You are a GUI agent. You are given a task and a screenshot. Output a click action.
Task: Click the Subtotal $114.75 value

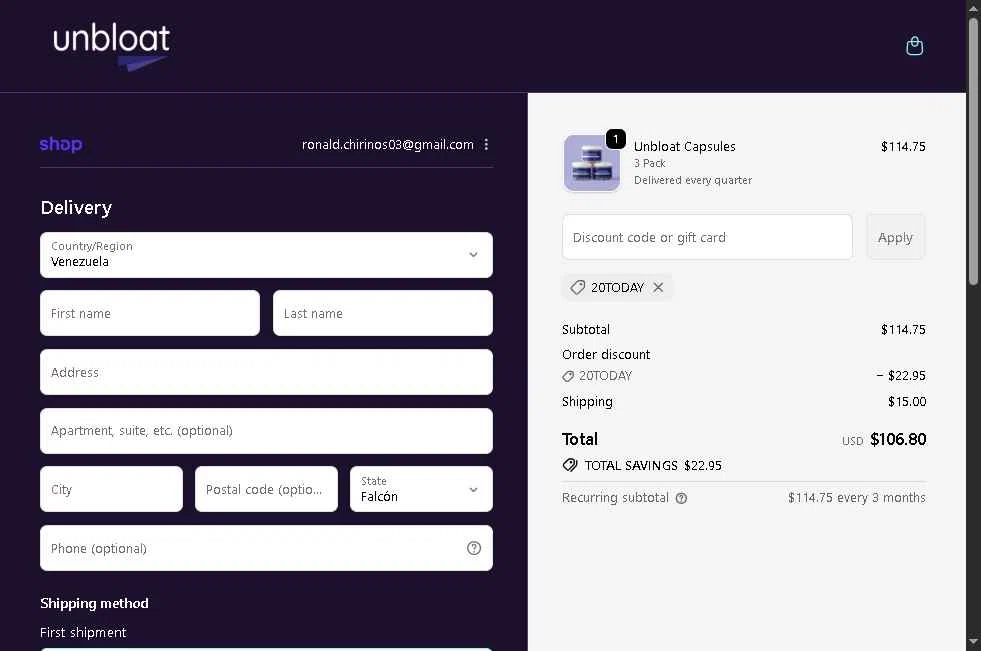(903, 330)
